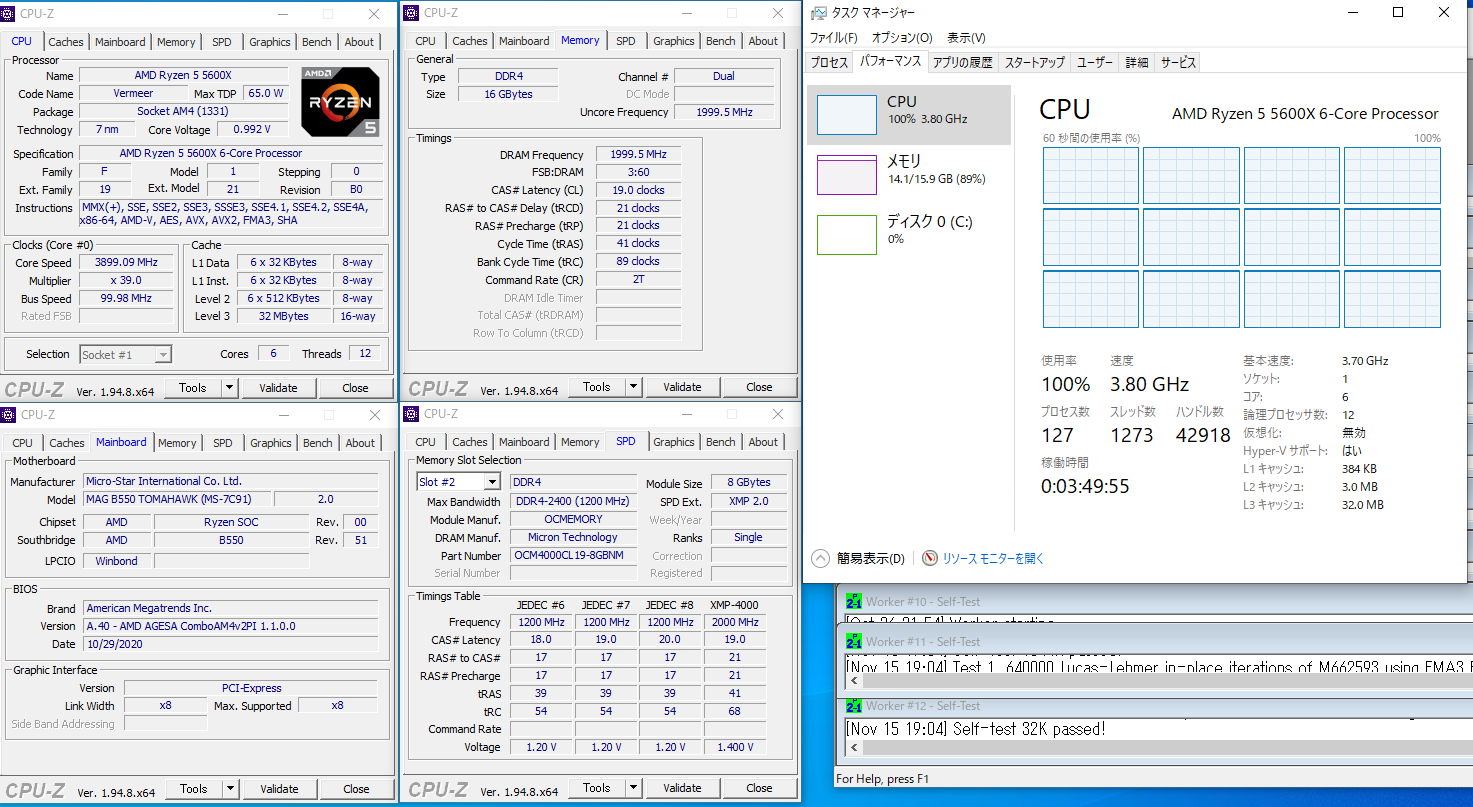Switch to the 詳細 tab in Task Manager
Viewport: 1473px width, 807px height.
pyautogui.click(x=1137, y=62)
